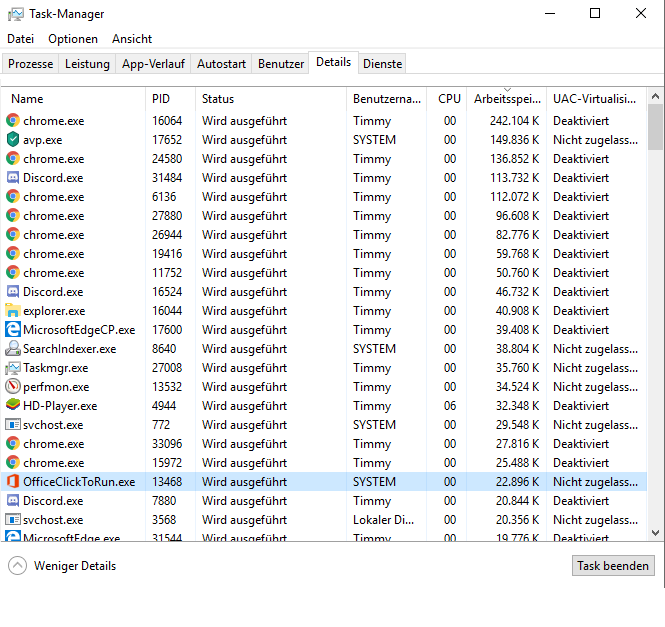Click chrome.exe icon for PID 19416
Image resolution: width=665 pixels, height=627 pixels.
click(13, 253)
